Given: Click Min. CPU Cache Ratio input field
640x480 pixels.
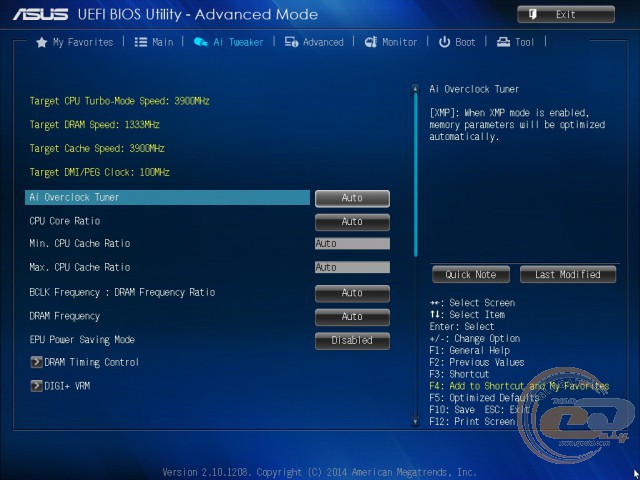Looking at the screenshot, I should coord(352,244).
